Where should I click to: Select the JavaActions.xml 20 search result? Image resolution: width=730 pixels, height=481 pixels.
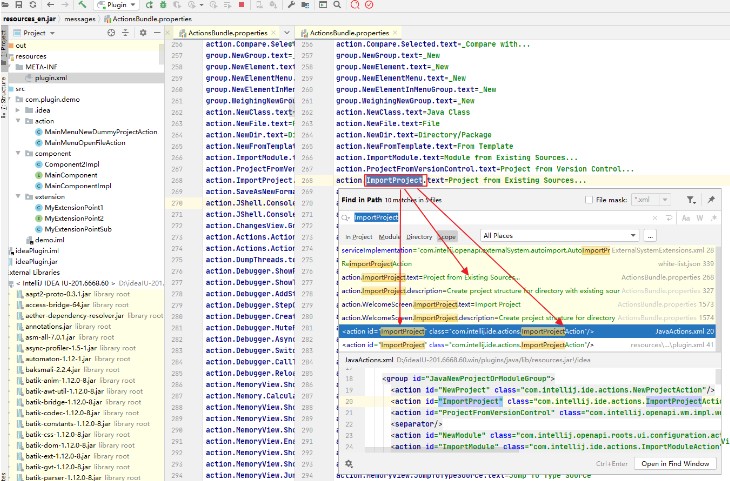(527, 332)
